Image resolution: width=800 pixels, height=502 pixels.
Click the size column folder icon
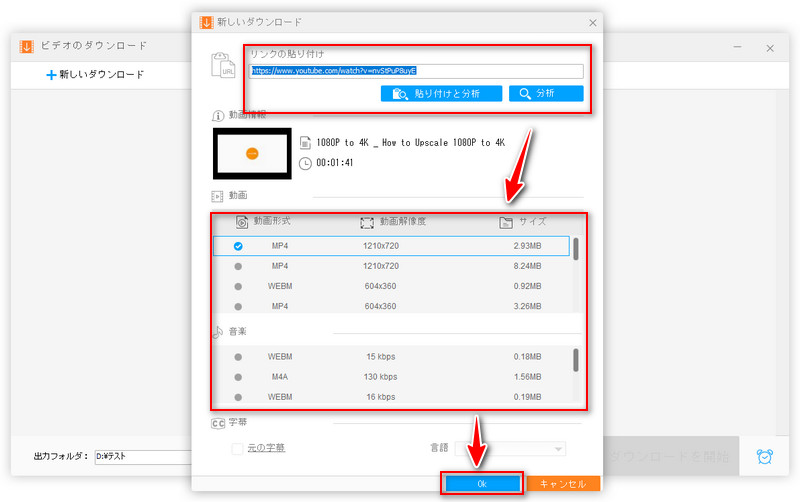click(x=506, y=222)
